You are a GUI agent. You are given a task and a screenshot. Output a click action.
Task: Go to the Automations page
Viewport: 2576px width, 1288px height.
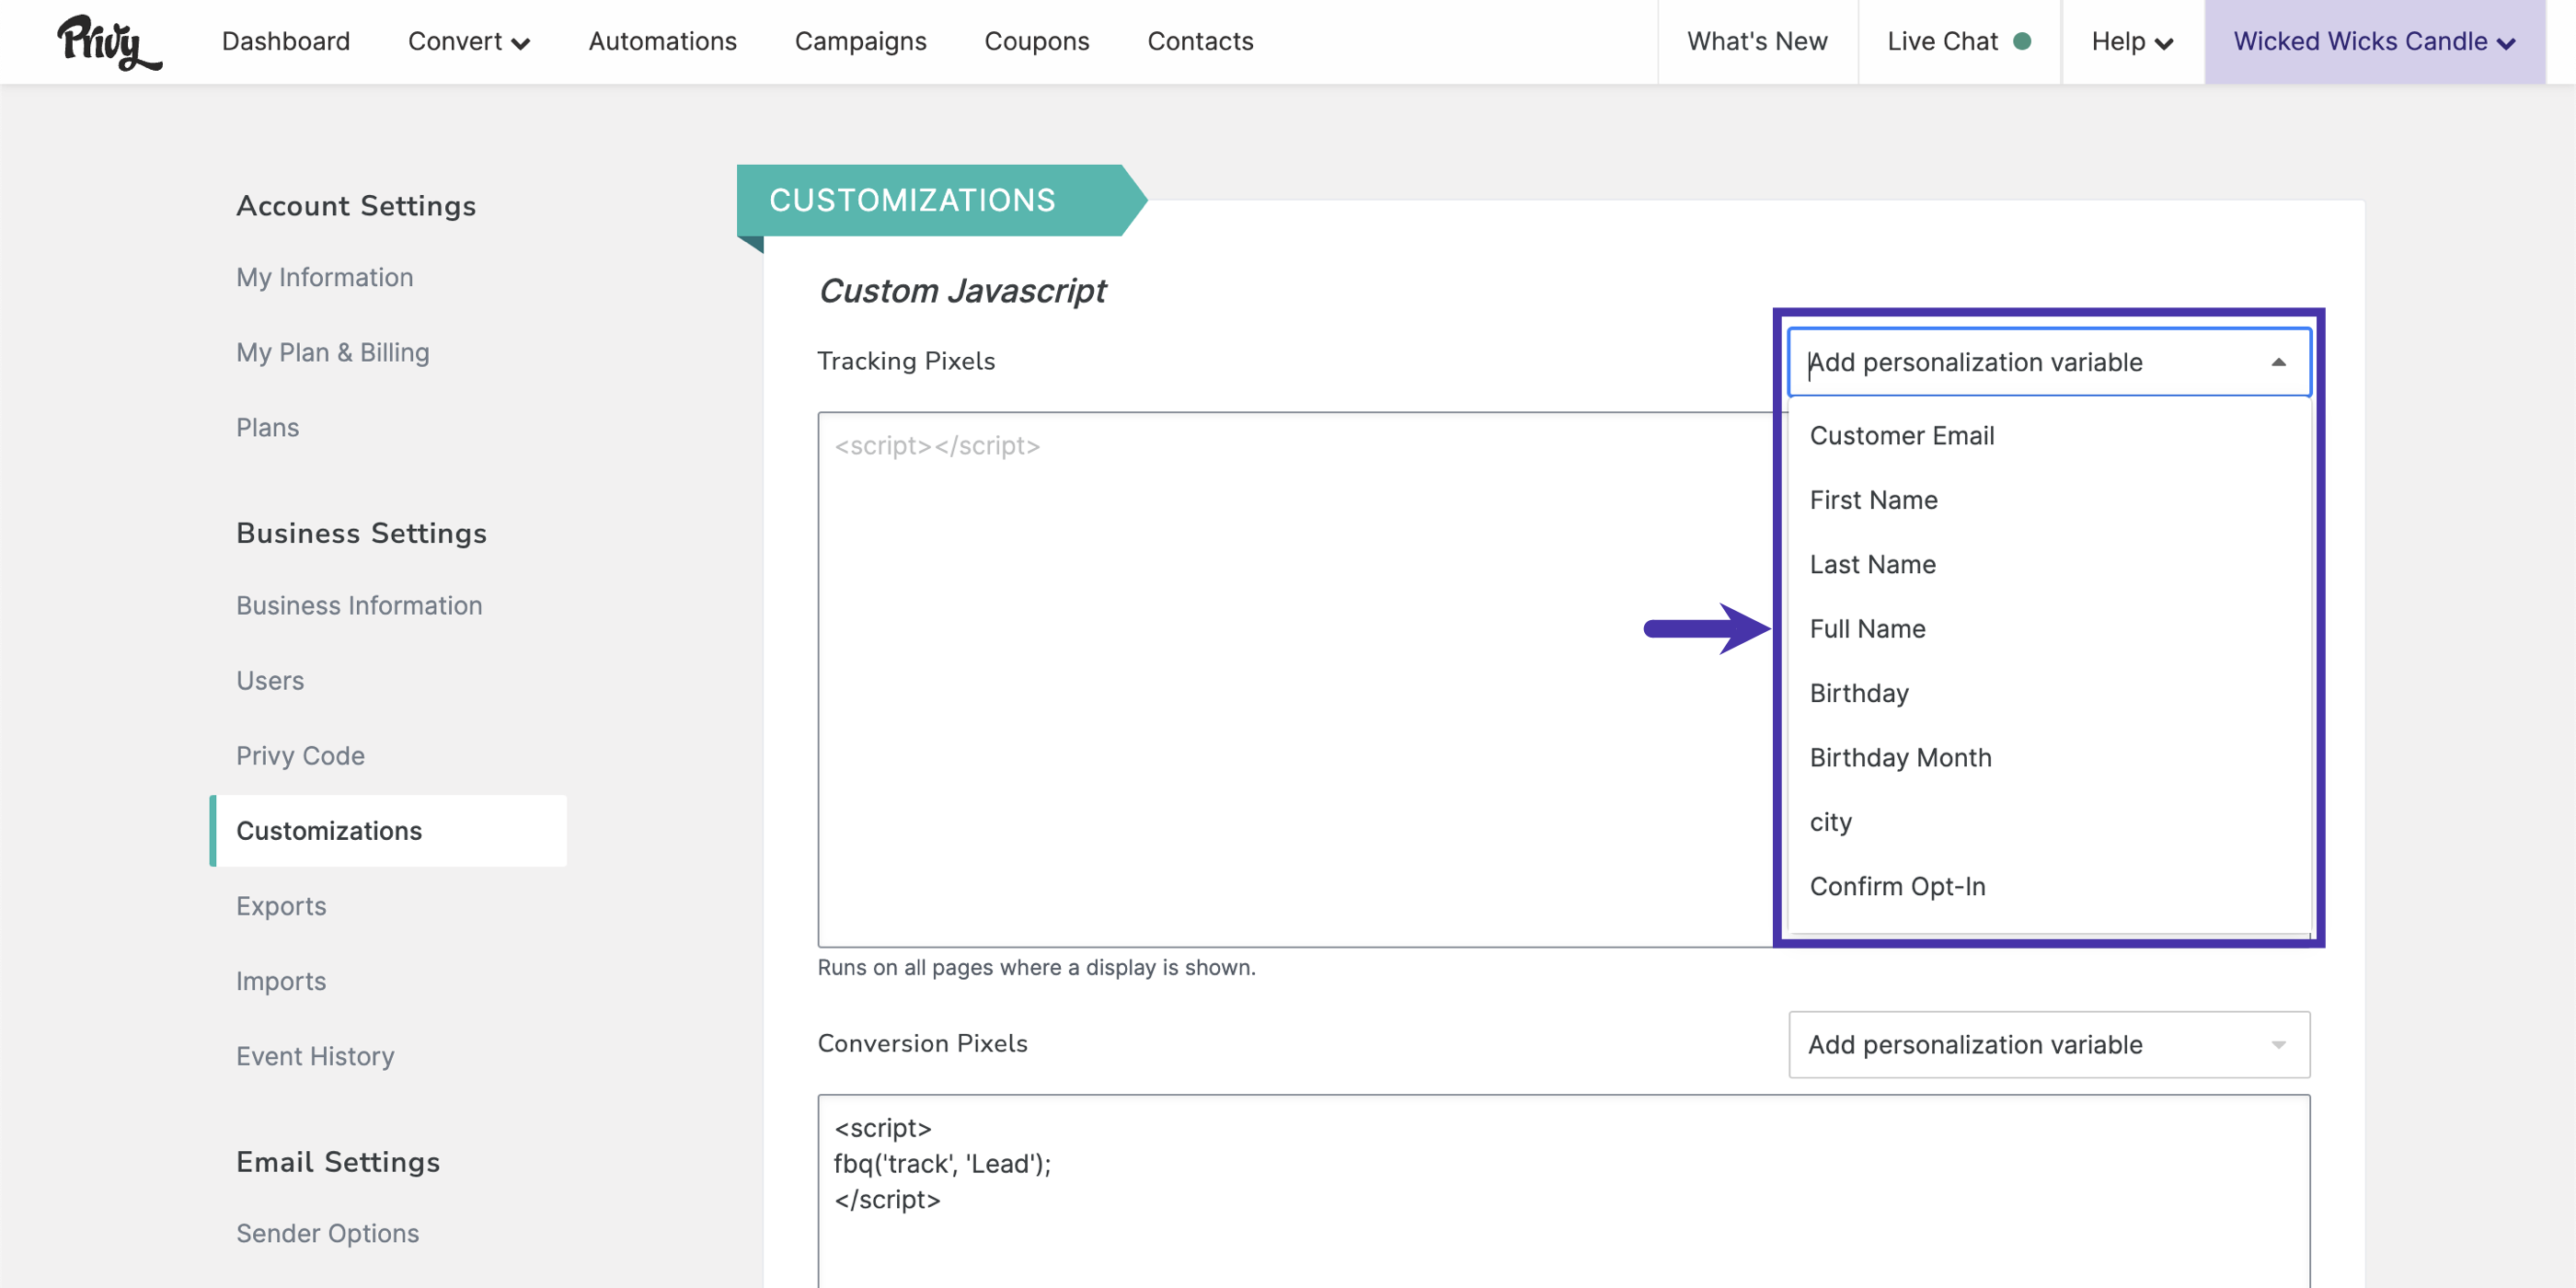click(x=662, y=41)
